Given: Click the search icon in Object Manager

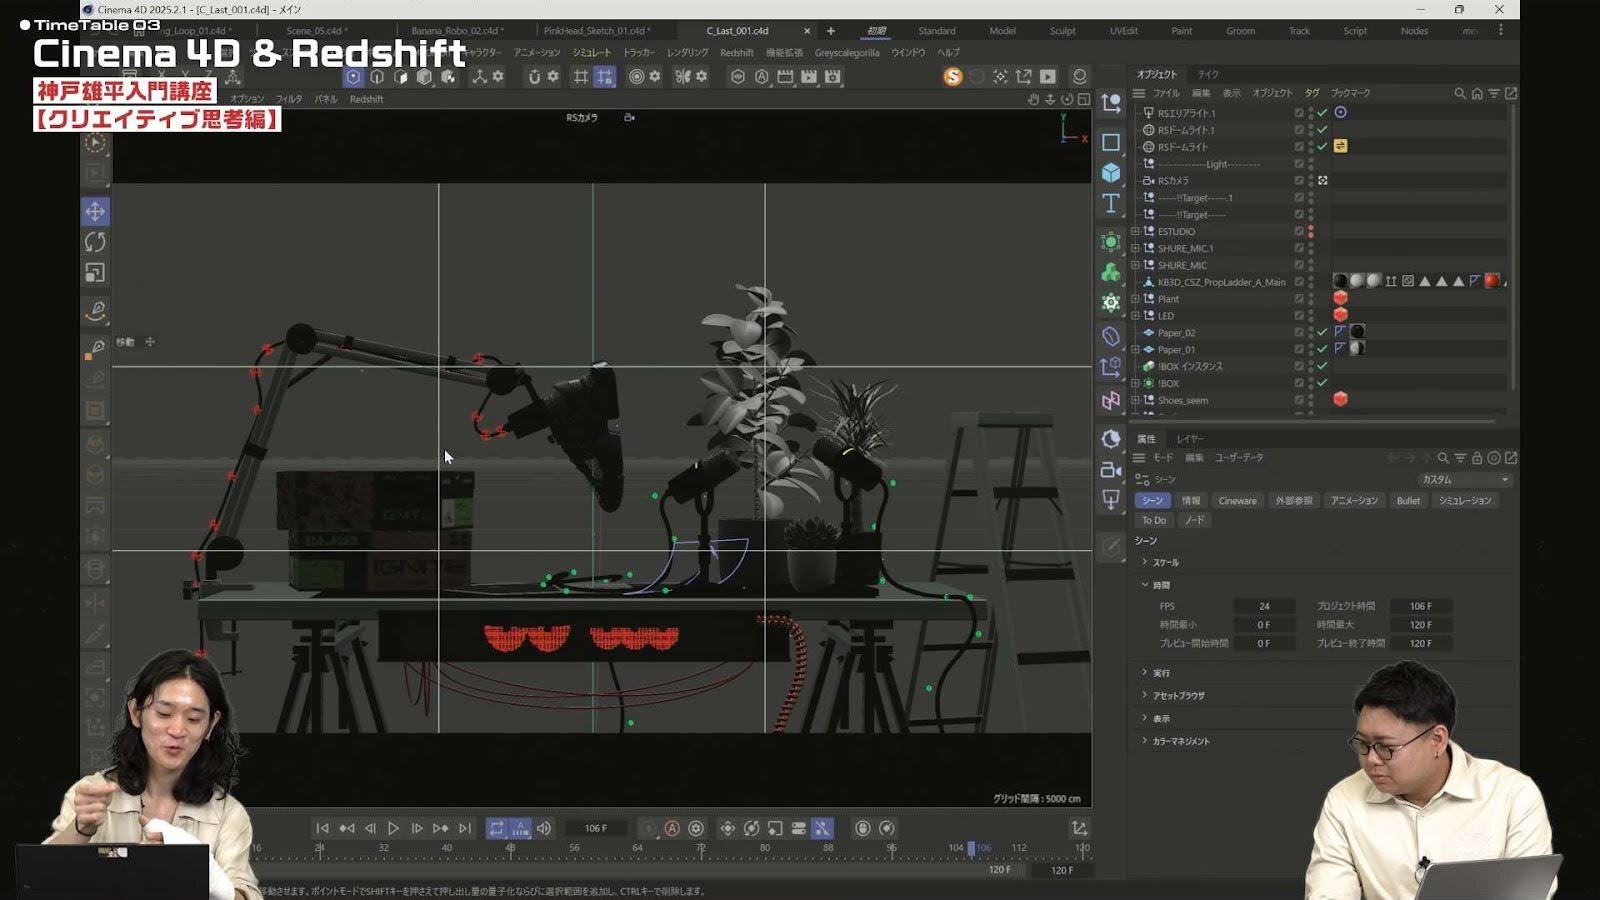Looking at the screenshot, I should (x=1459, y=93).
